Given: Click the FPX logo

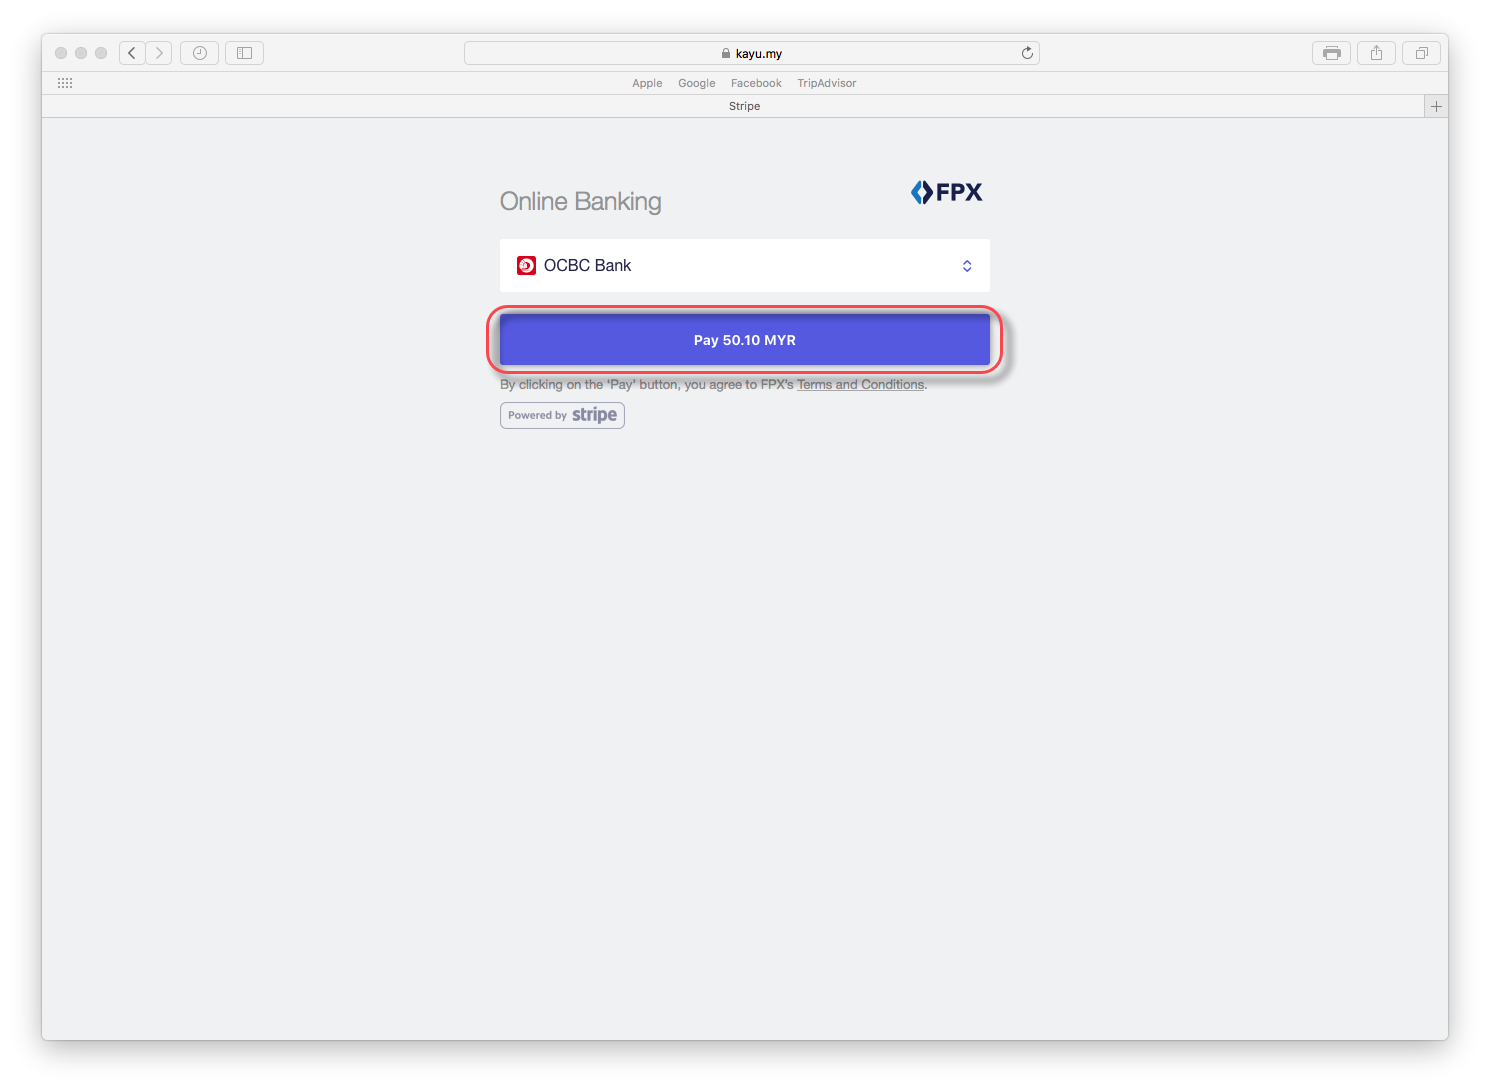Looking at the screenshot, I should point(946,192).
